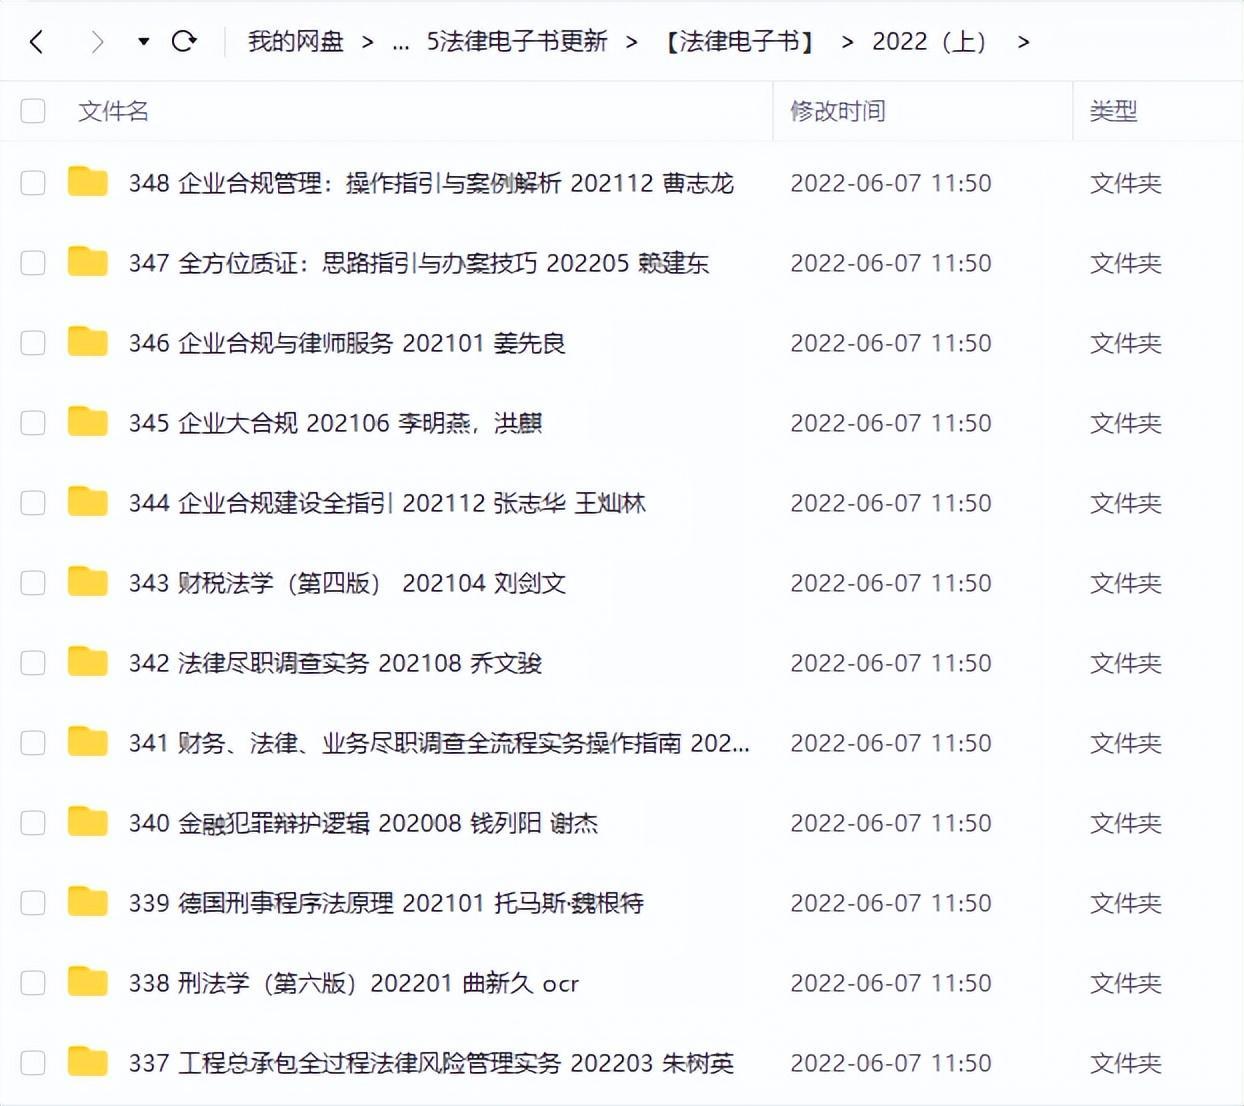
Task: Select checkbox beside 337 工程总承包 folder
Action: pyautogui.click(x=33, y=1062)
